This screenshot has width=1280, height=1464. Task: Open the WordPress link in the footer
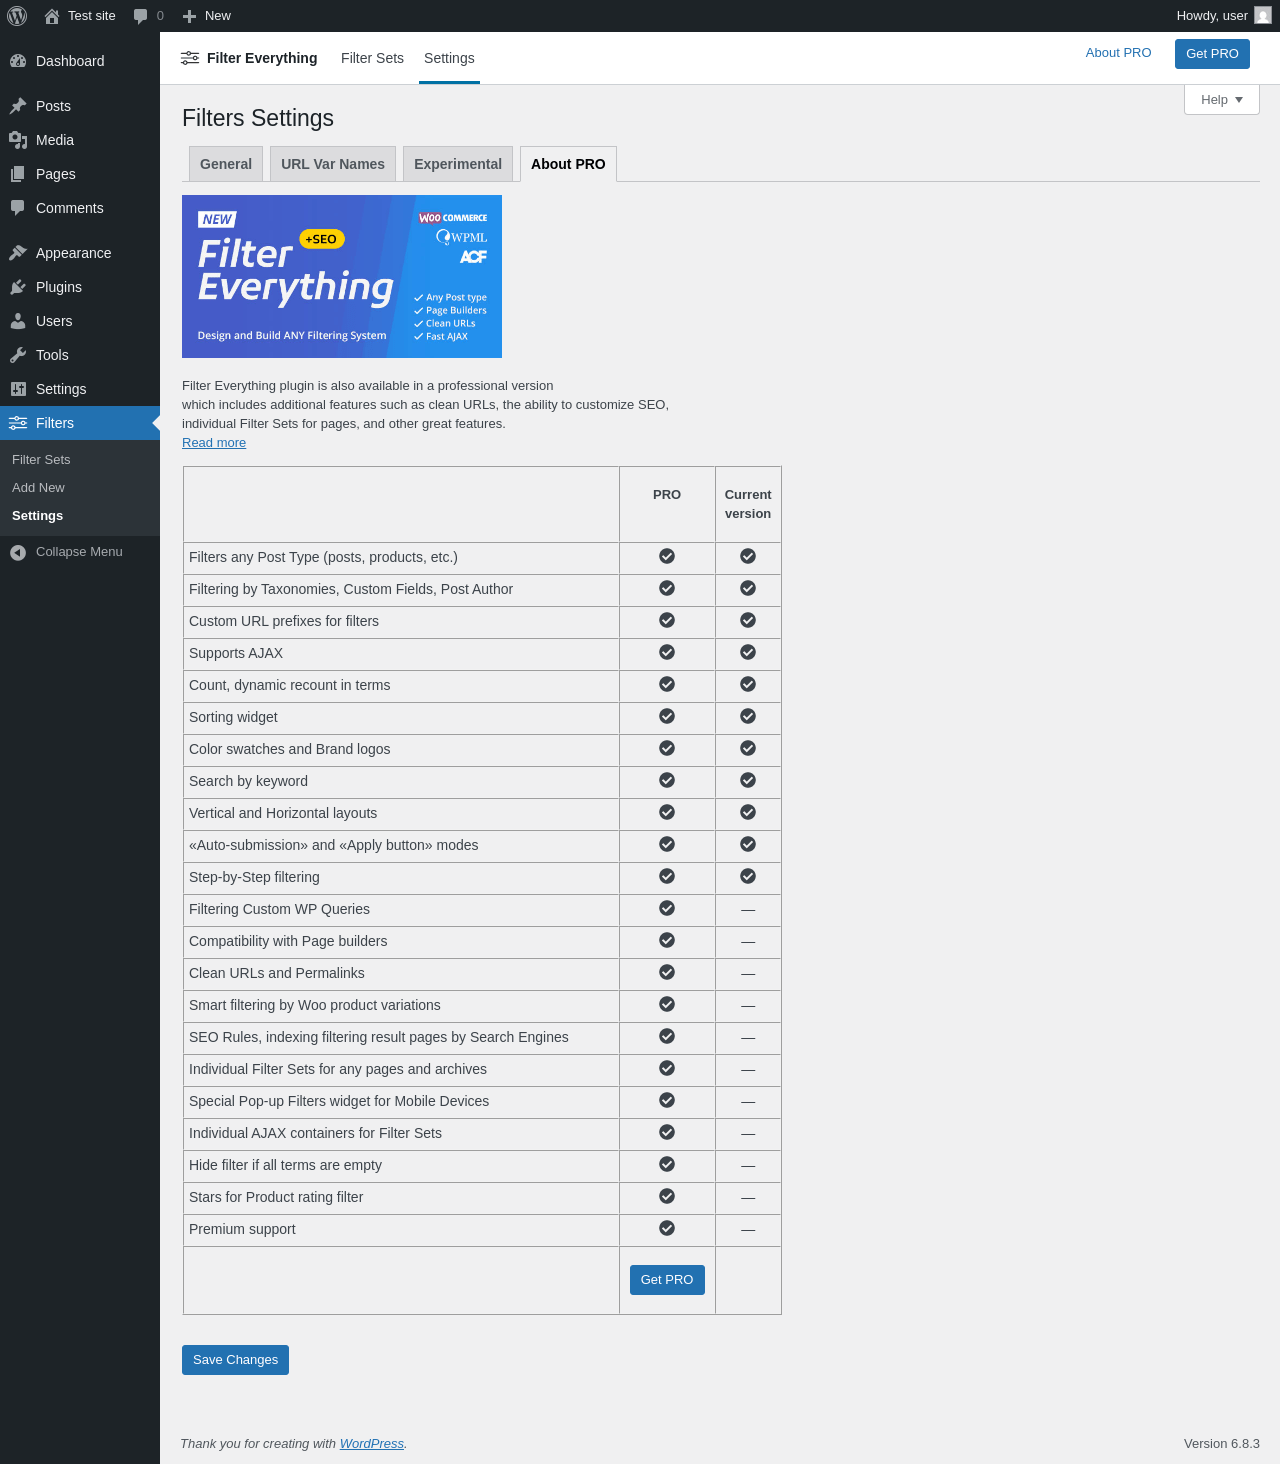tap(372, 1444)
